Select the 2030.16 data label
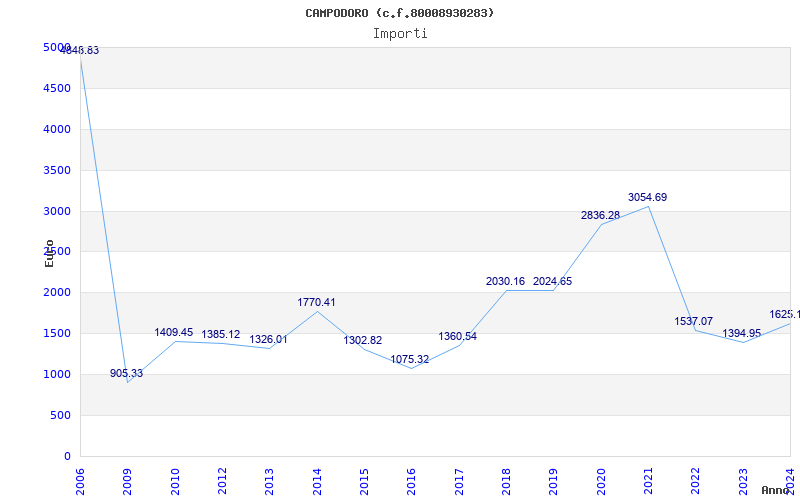The image size is (800, 500). (505, 282)
